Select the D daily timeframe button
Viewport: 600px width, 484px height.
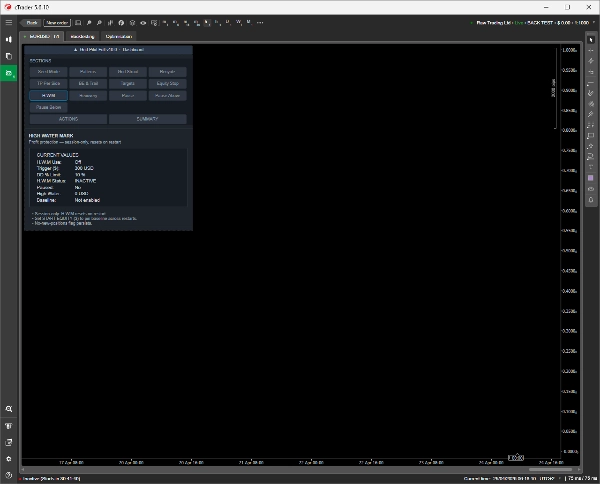[x=228, y=23]
